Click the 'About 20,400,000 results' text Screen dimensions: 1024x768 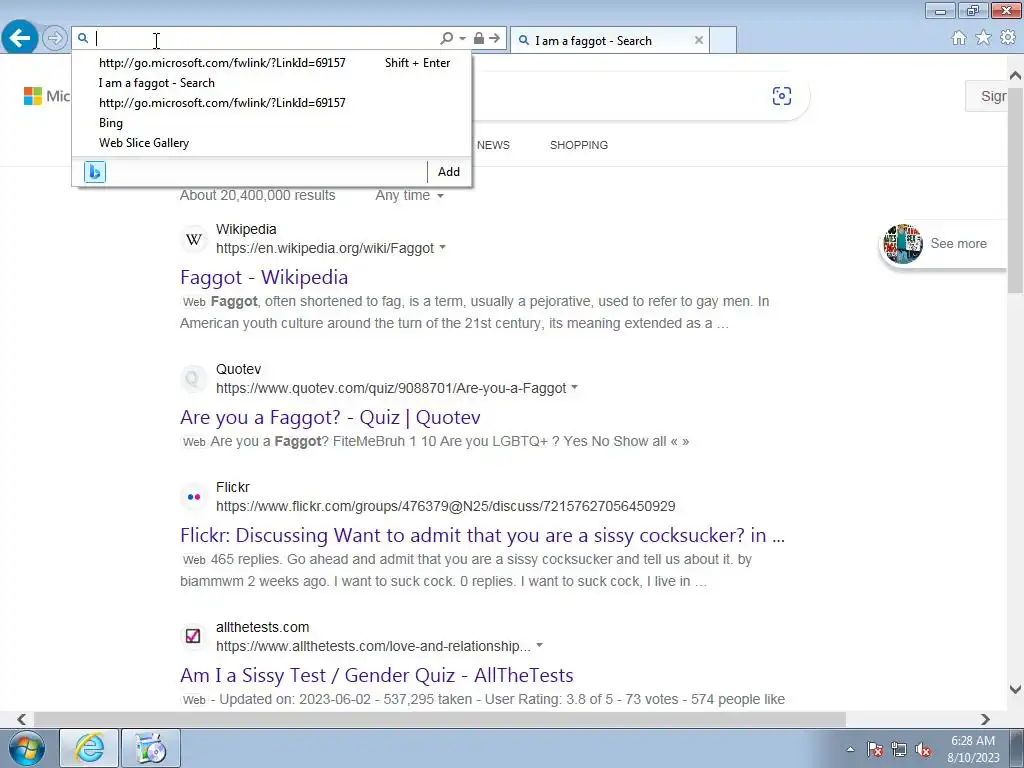[257, 195]
